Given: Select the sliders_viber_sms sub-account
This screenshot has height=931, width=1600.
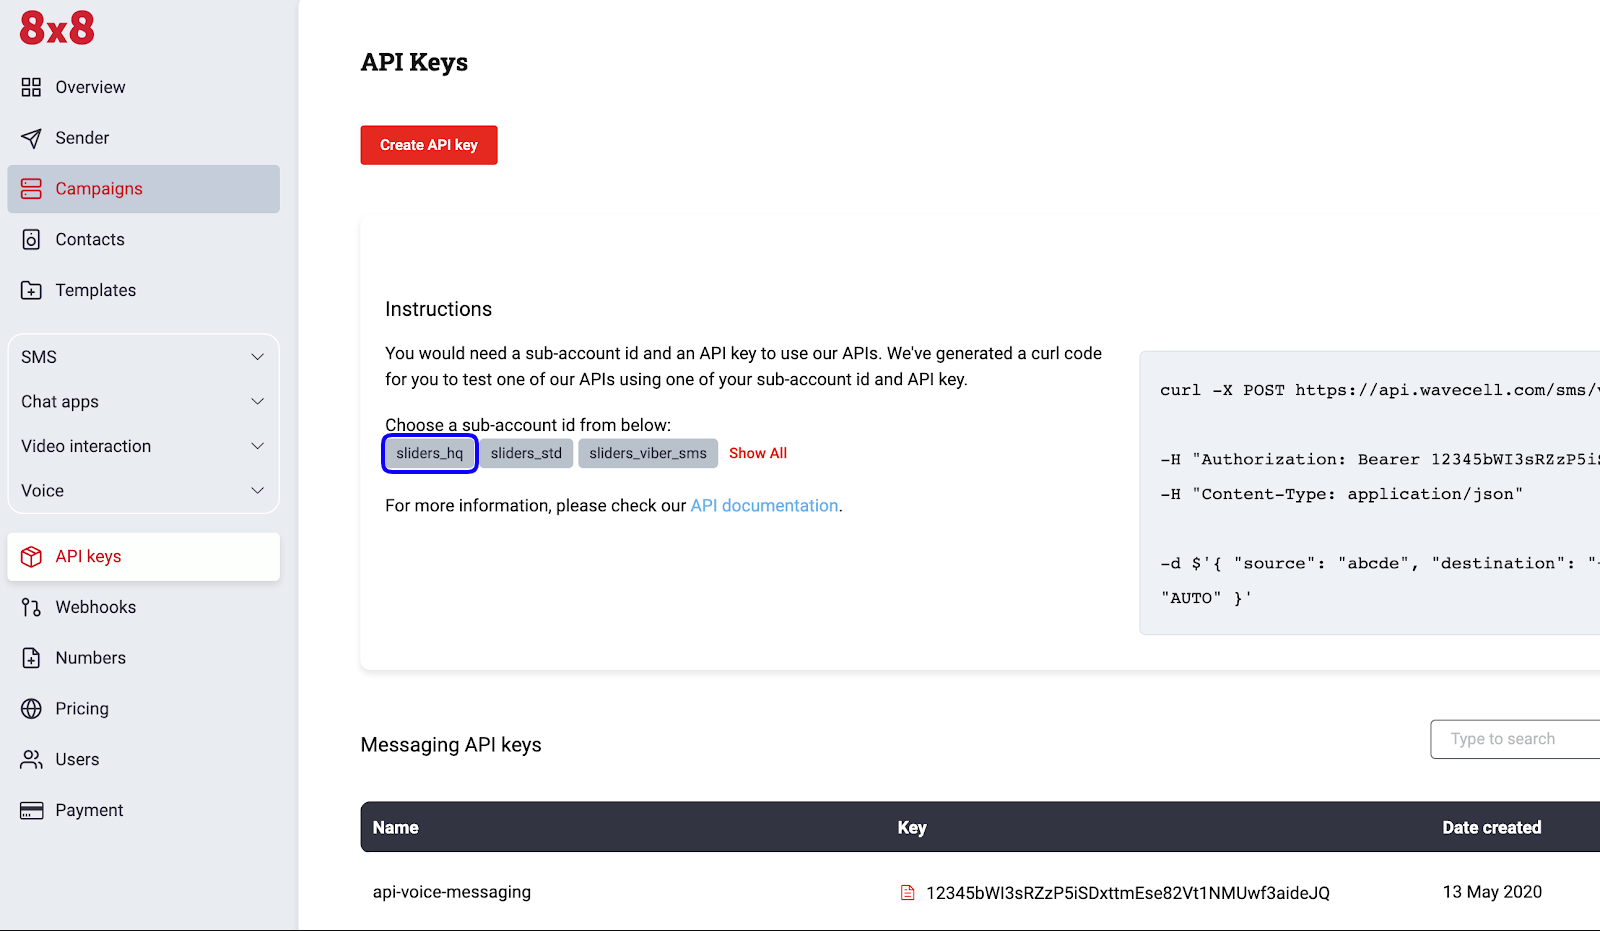Looking at the screenshot, I should [x=647, y=454].
